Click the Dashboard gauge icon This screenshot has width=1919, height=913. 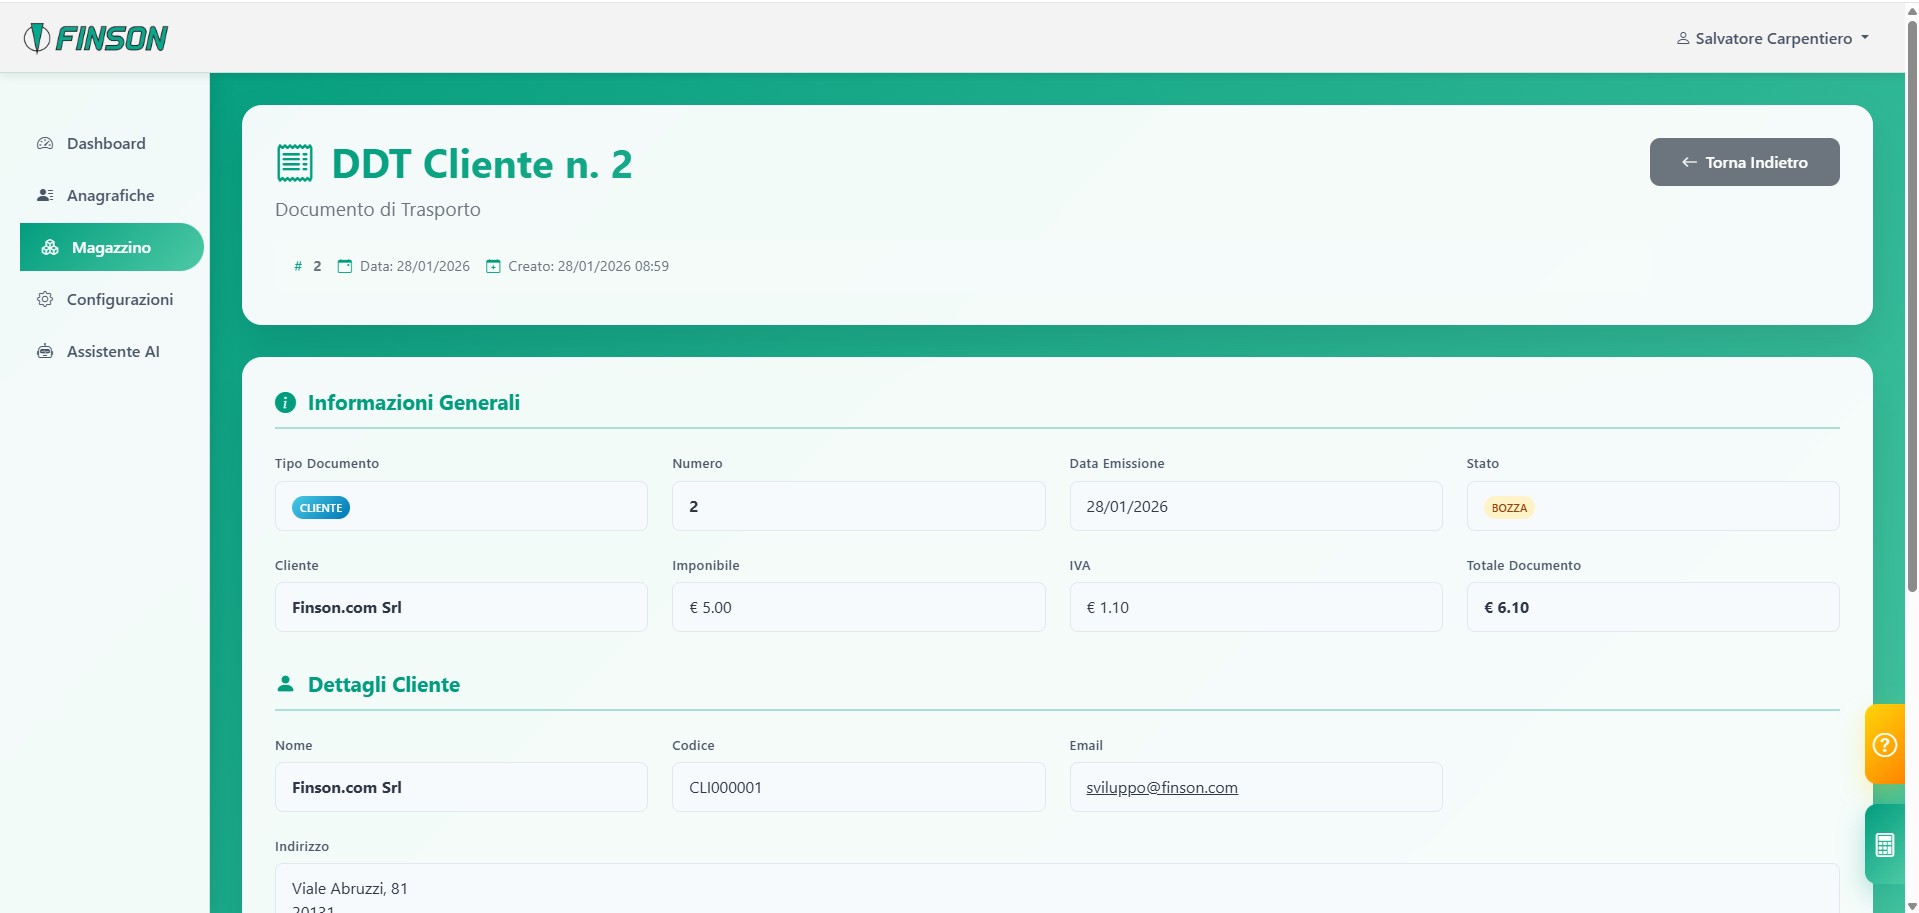click(x=45, y=143)
